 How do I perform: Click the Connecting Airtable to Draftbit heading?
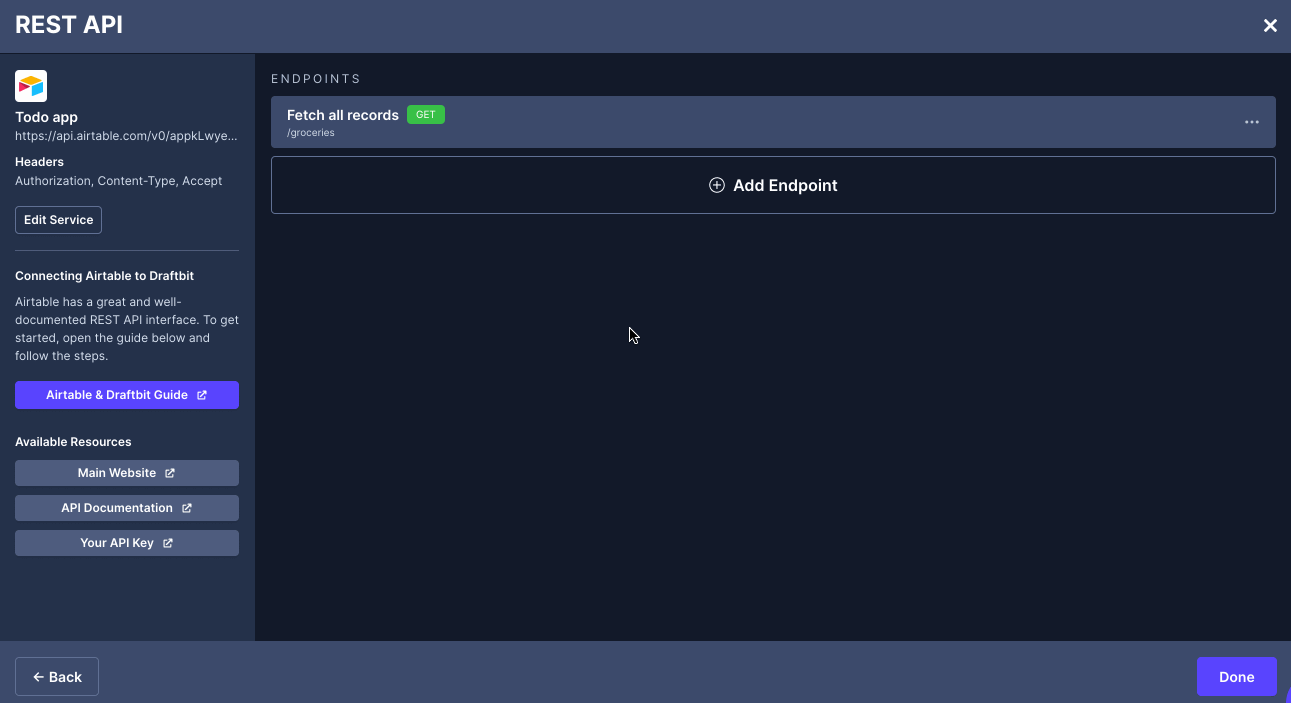[105, 276]
